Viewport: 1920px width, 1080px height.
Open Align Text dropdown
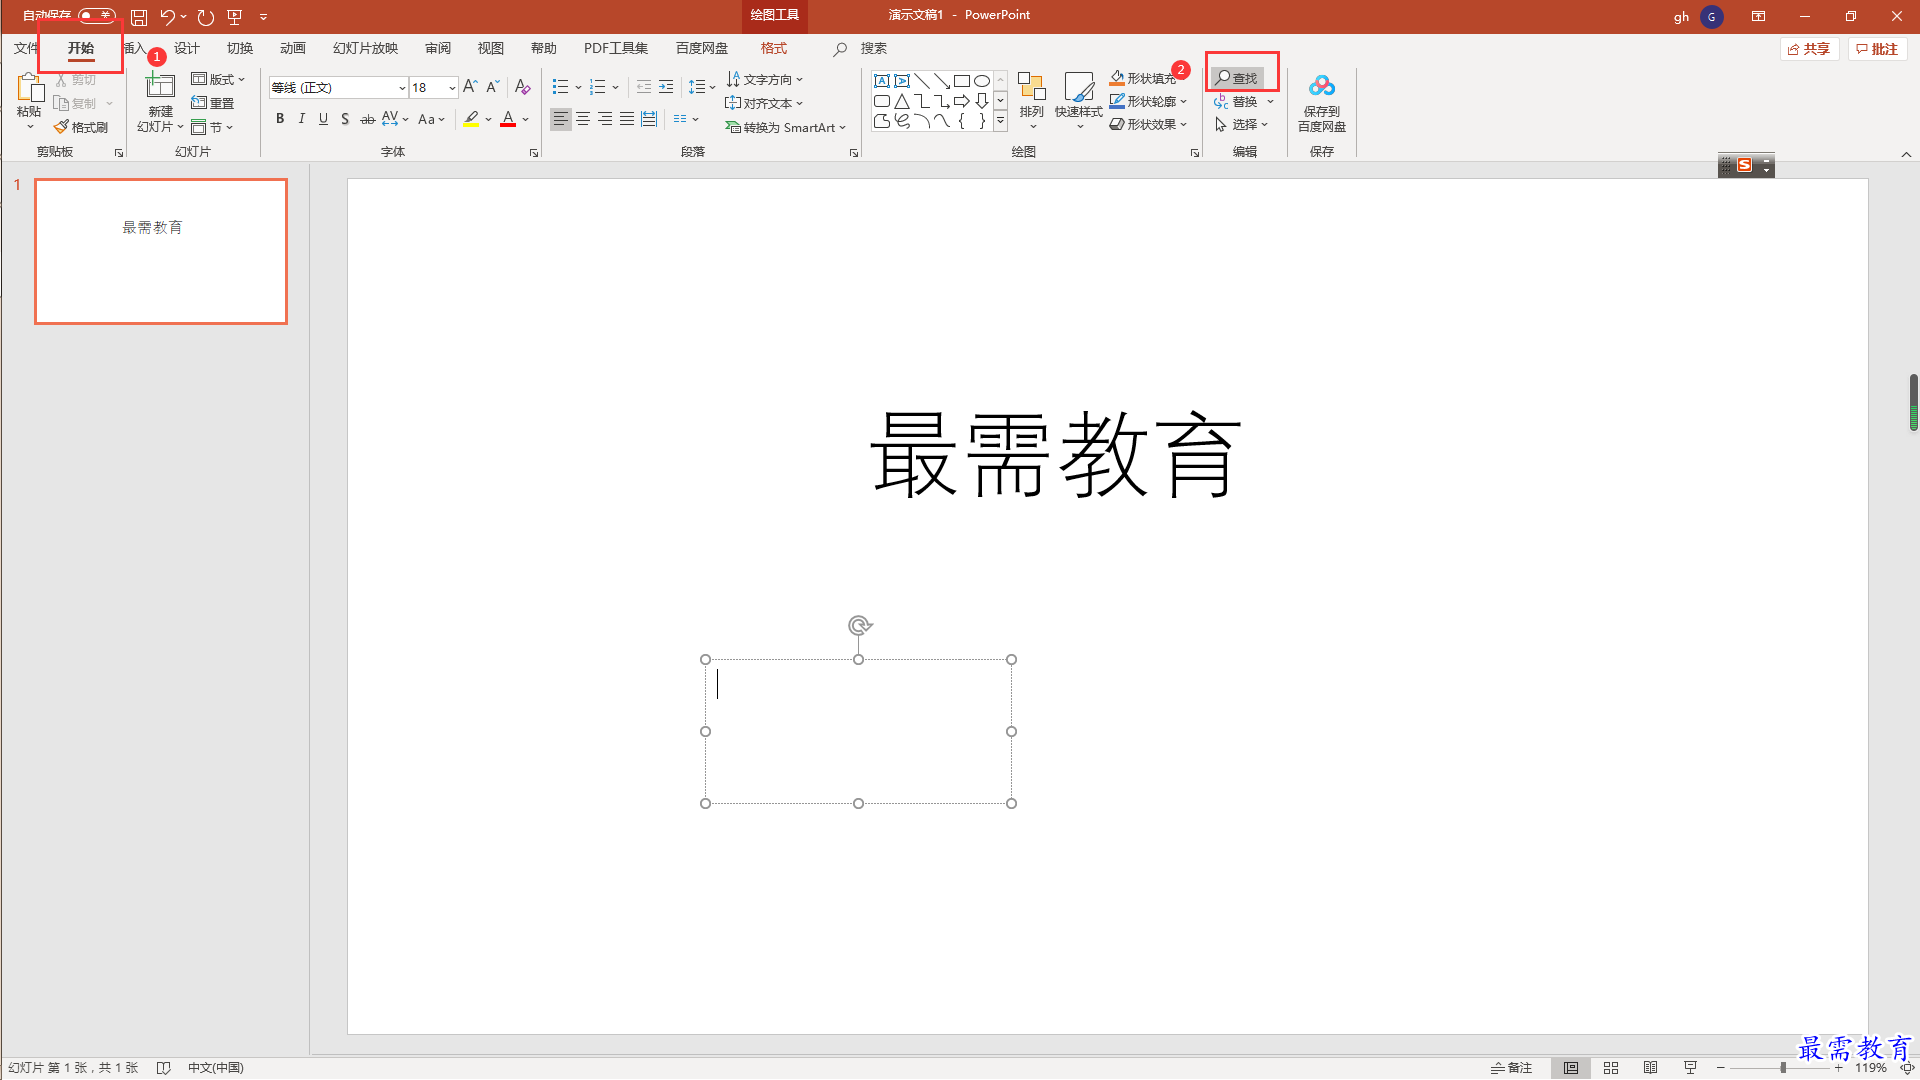[764, 103]
